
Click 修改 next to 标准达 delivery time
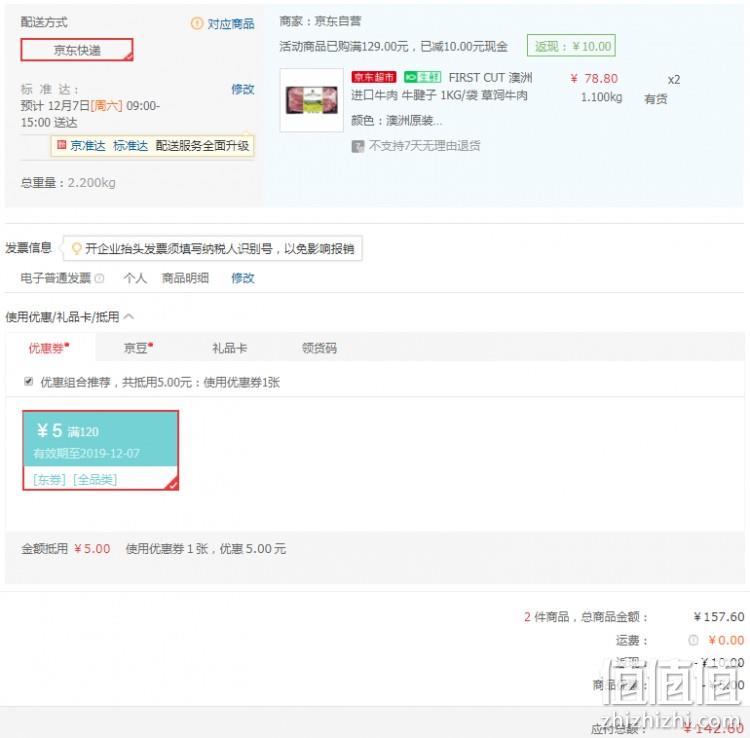pos(243,89)
